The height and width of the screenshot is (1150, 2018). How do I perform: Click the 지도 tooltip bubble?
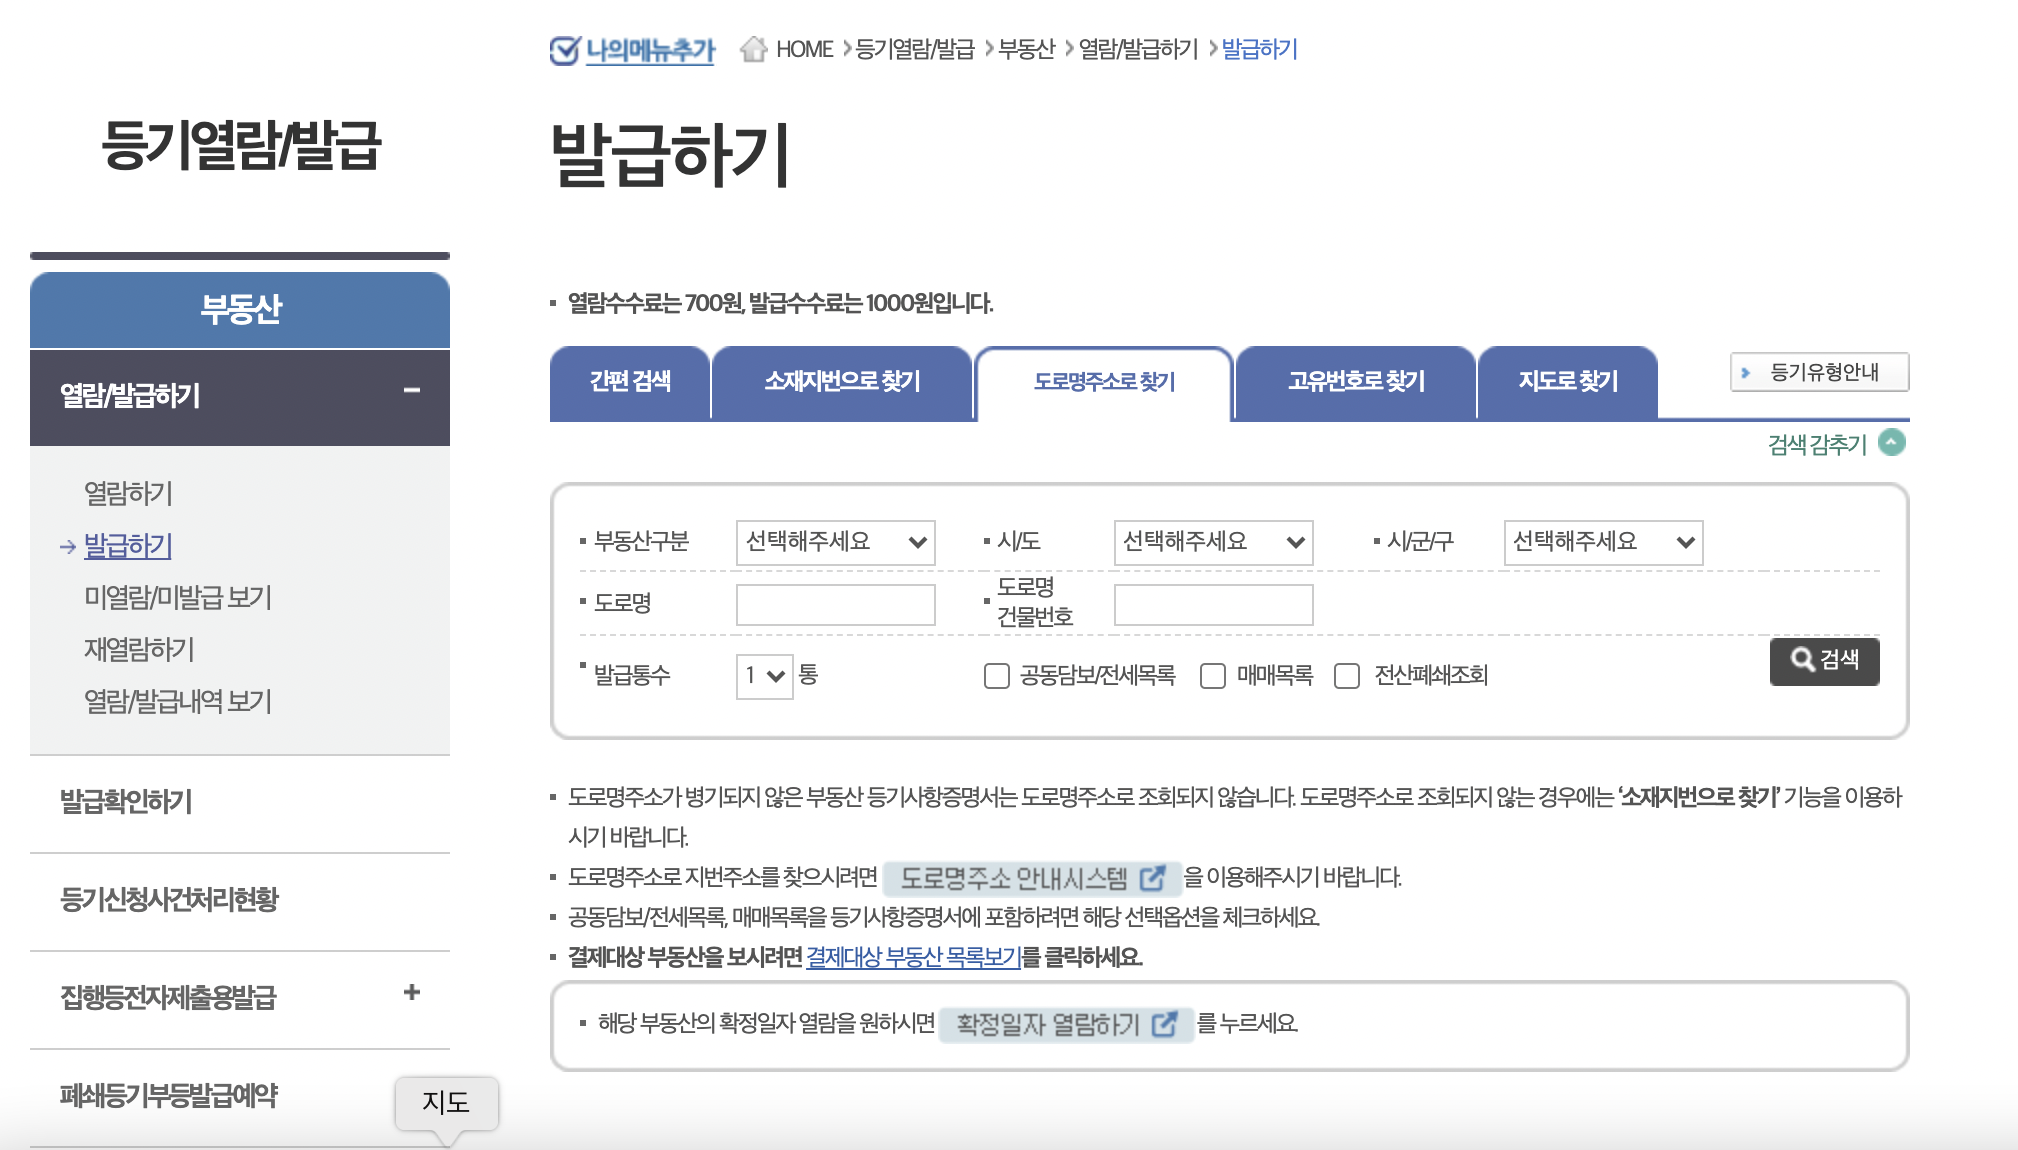446,1103
